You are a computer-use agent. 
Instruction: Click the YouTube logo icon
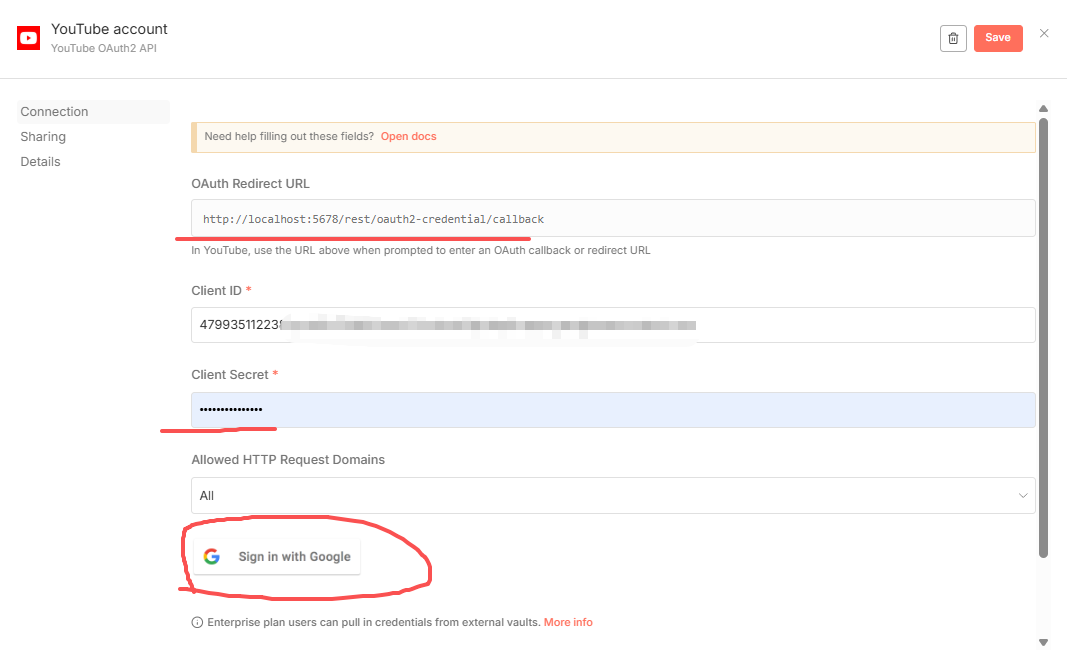tap(29, 38)
